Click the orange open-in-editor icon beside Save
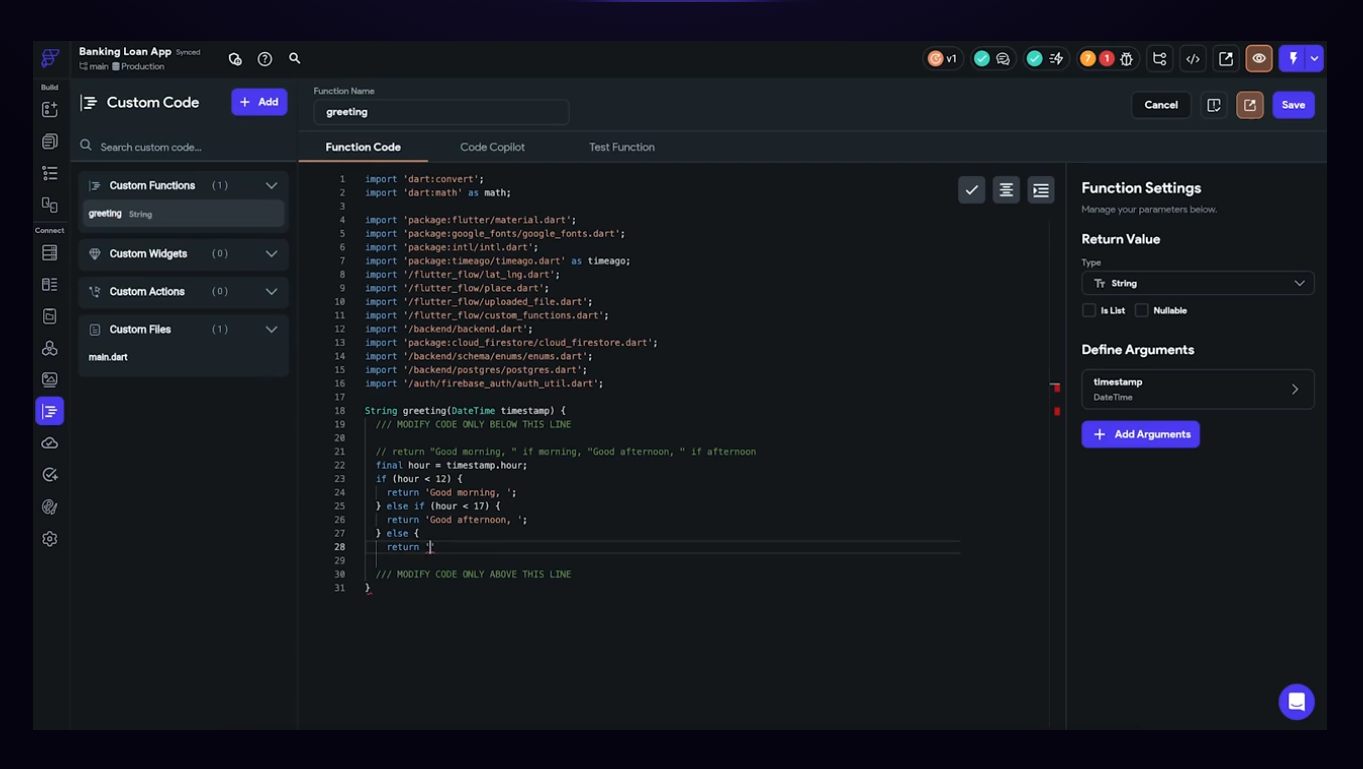The height and width of the screenshot is (769, 1363). [1250, 105]
